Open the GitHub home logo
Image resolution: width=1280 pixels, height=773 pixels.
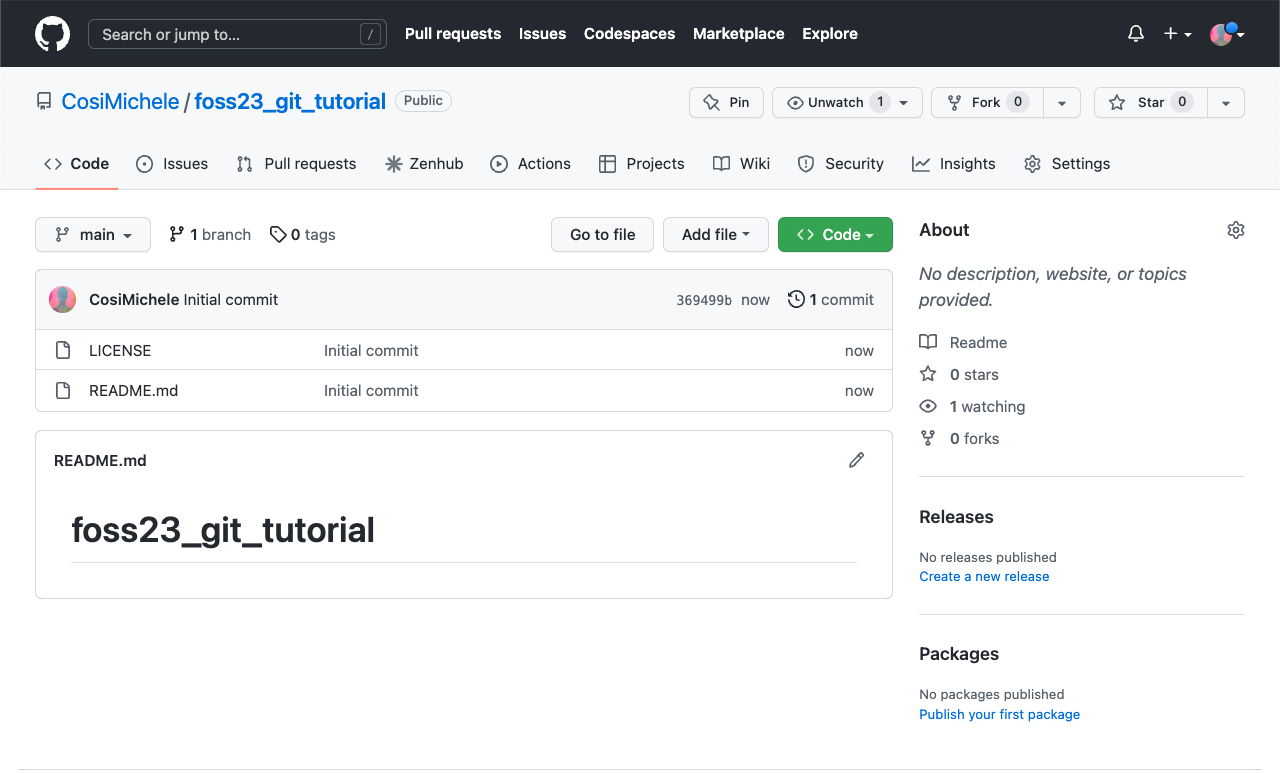click(53, 34)
